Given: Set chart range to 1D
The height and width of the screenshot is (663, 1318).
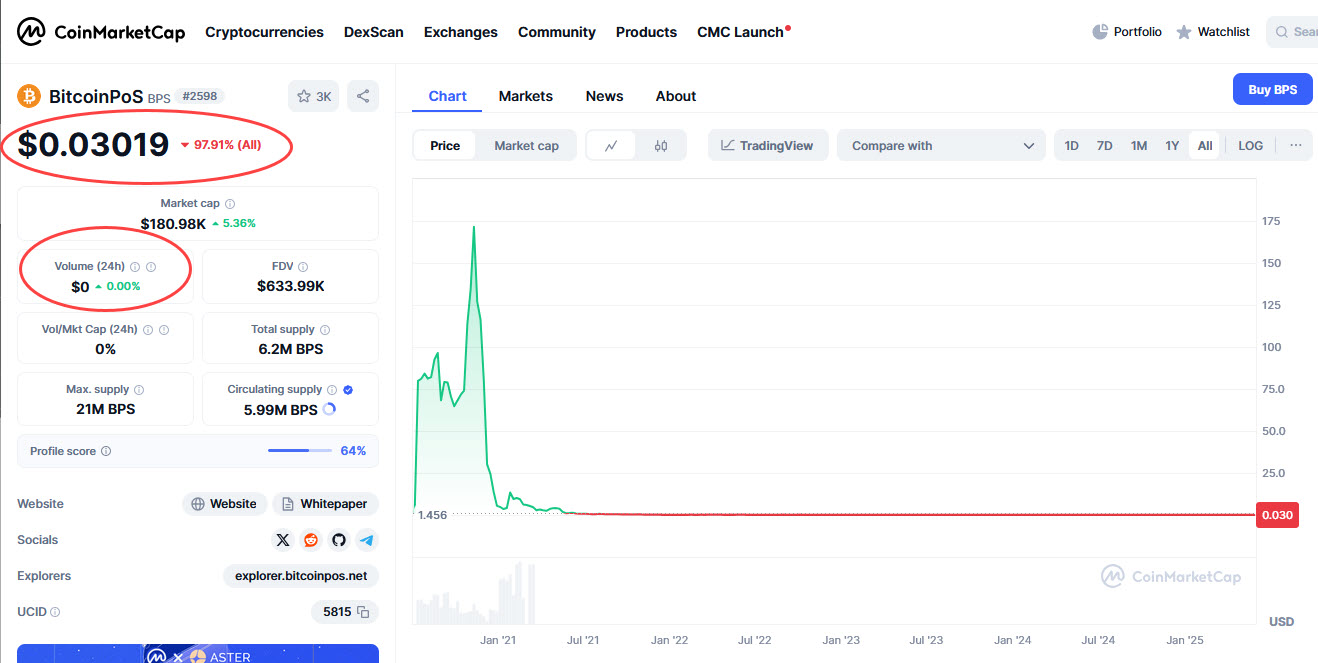Looking at the screenshot, I should click(1072, 145).
